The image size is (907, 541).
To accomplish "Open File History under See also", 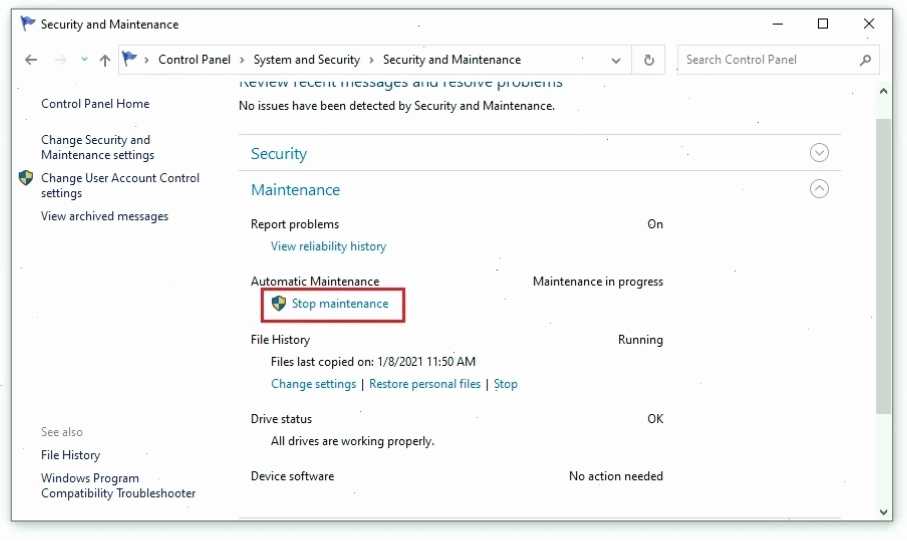I will pos(70,455).
